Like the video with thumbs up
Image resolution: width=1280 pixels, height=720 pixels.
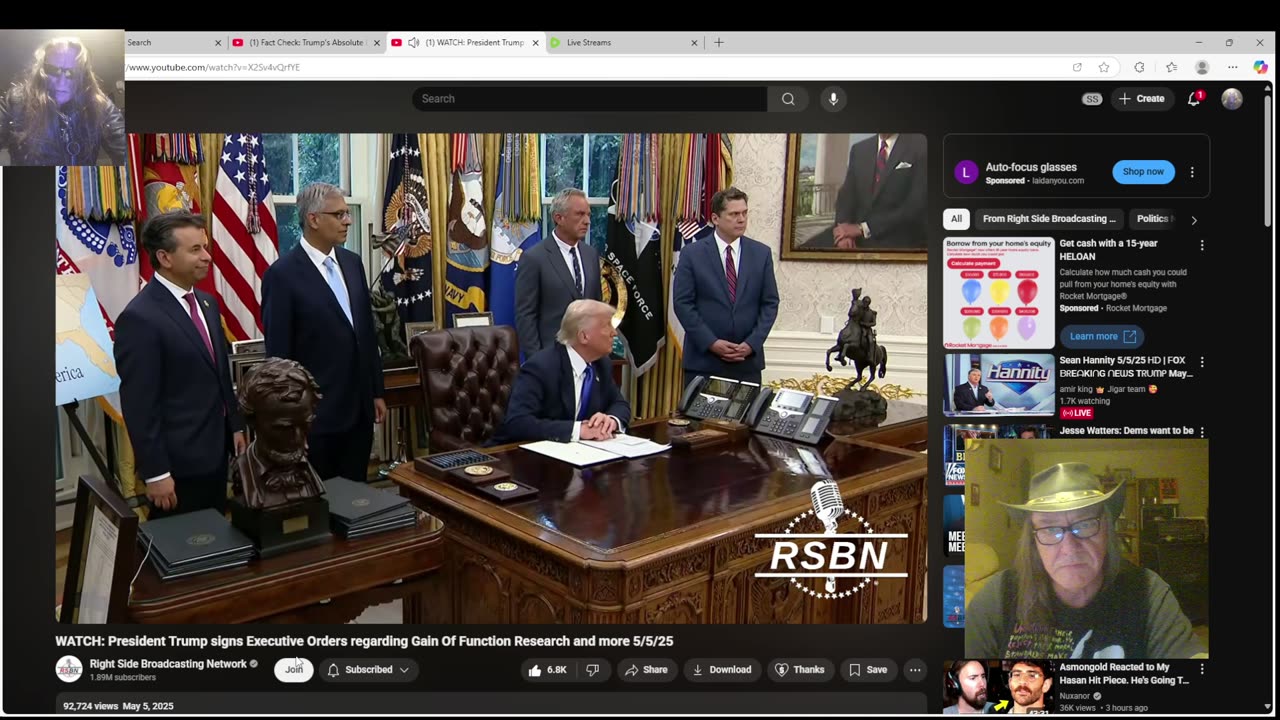[x=548, y=670]
